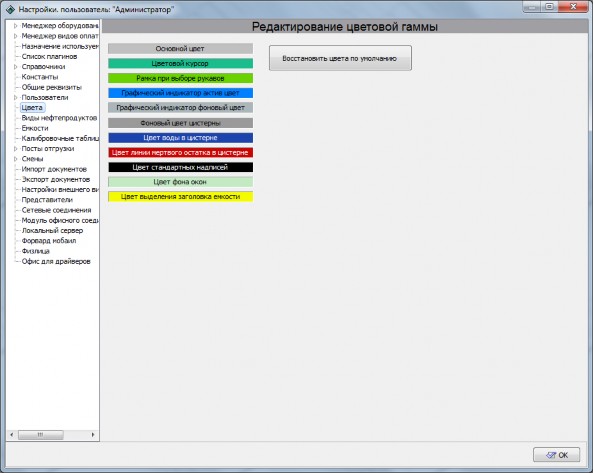Pick the Основной цвет color swatch
This screenshot has height=473, width=593.
click(x=180, y=48)
